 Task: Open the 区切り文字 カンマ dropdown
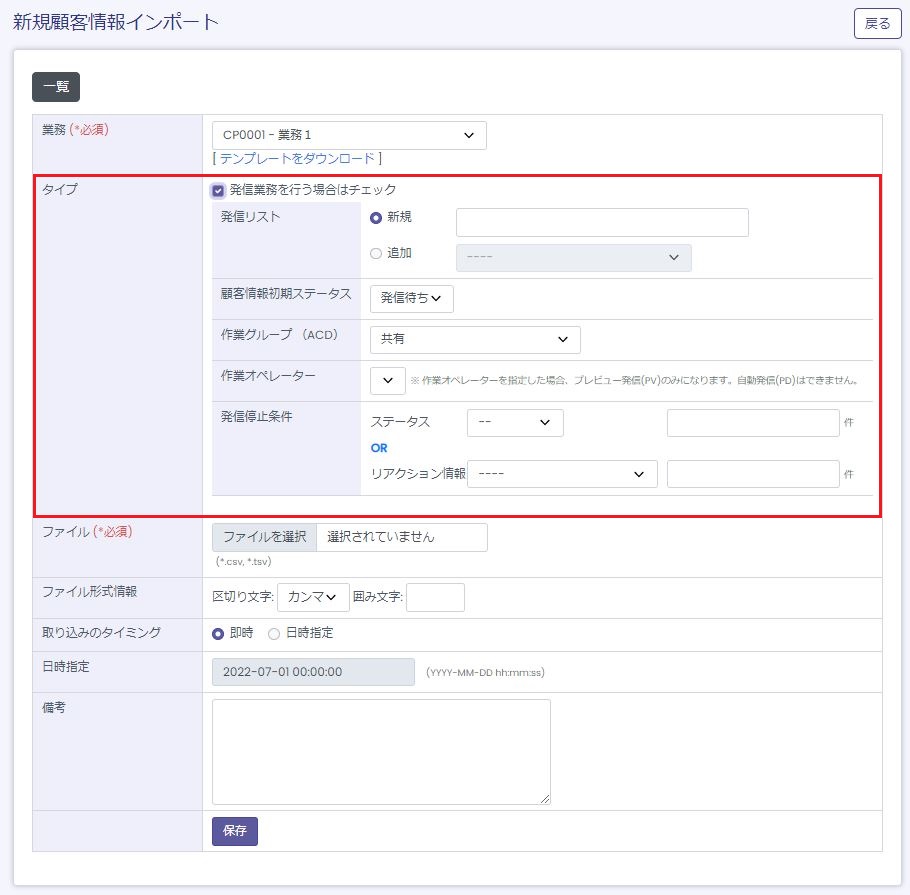pos(313,597)
